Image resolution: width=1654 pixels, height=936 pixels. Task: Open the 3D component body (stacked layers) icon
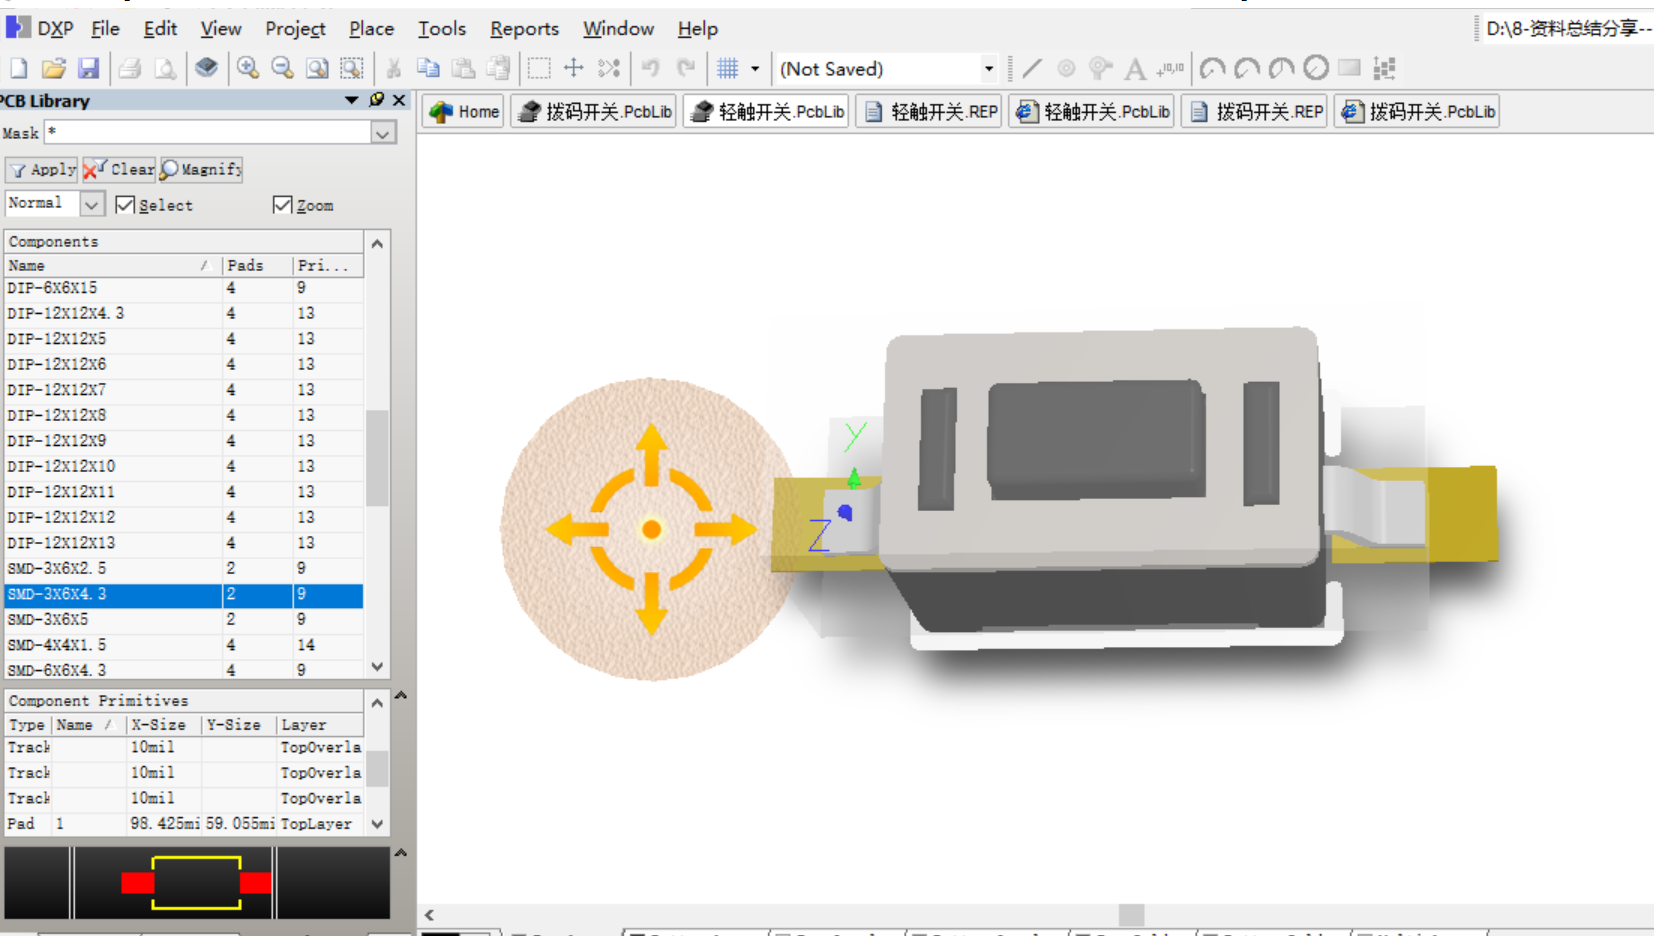point(206,68)
